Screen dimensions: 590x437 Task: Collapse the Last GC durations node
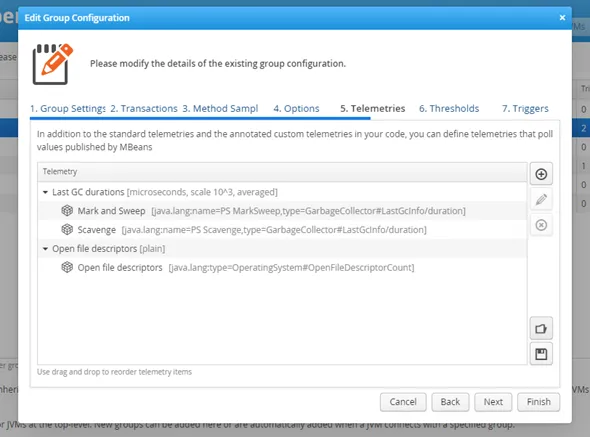tap(45, 192)
